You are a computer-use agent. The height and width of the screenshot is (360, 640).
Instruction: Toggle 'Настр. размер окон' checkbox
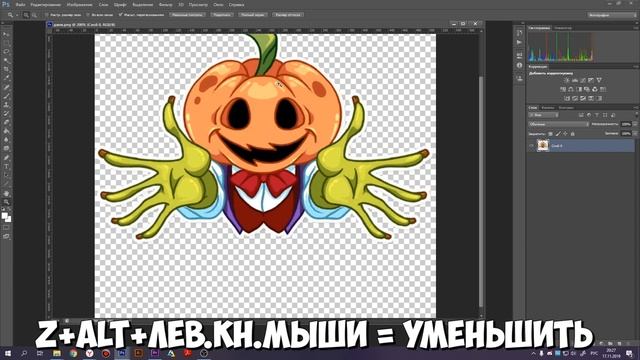[x=47, y=15]
